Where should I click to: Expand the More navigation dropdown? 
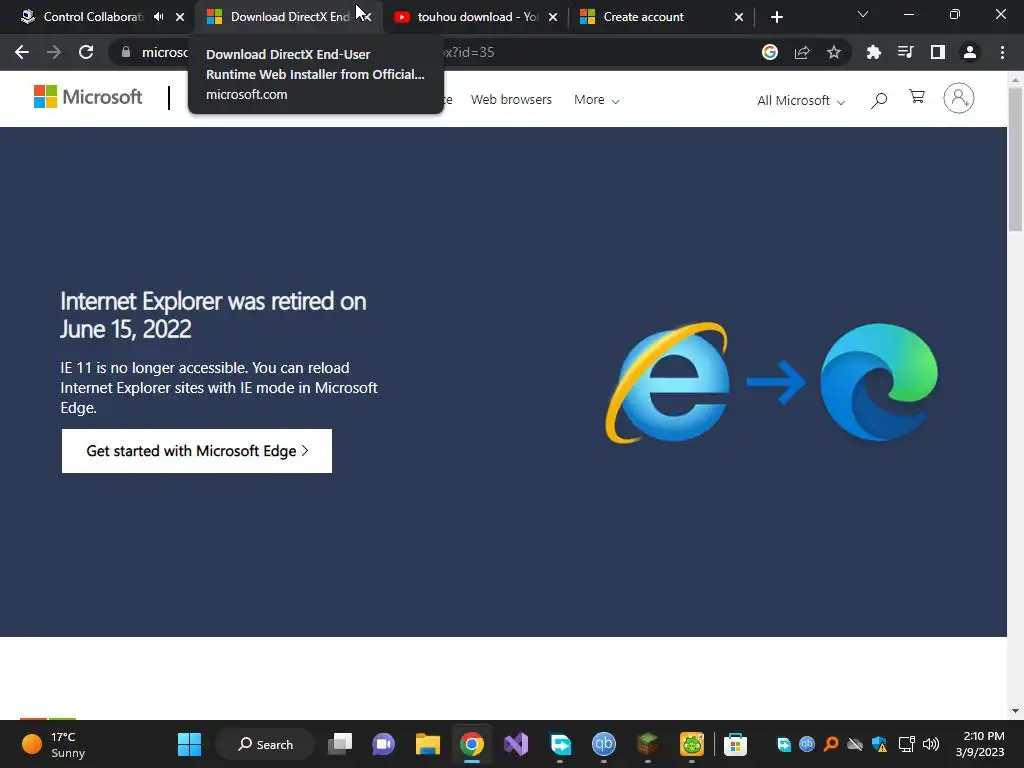coord(596,100)
